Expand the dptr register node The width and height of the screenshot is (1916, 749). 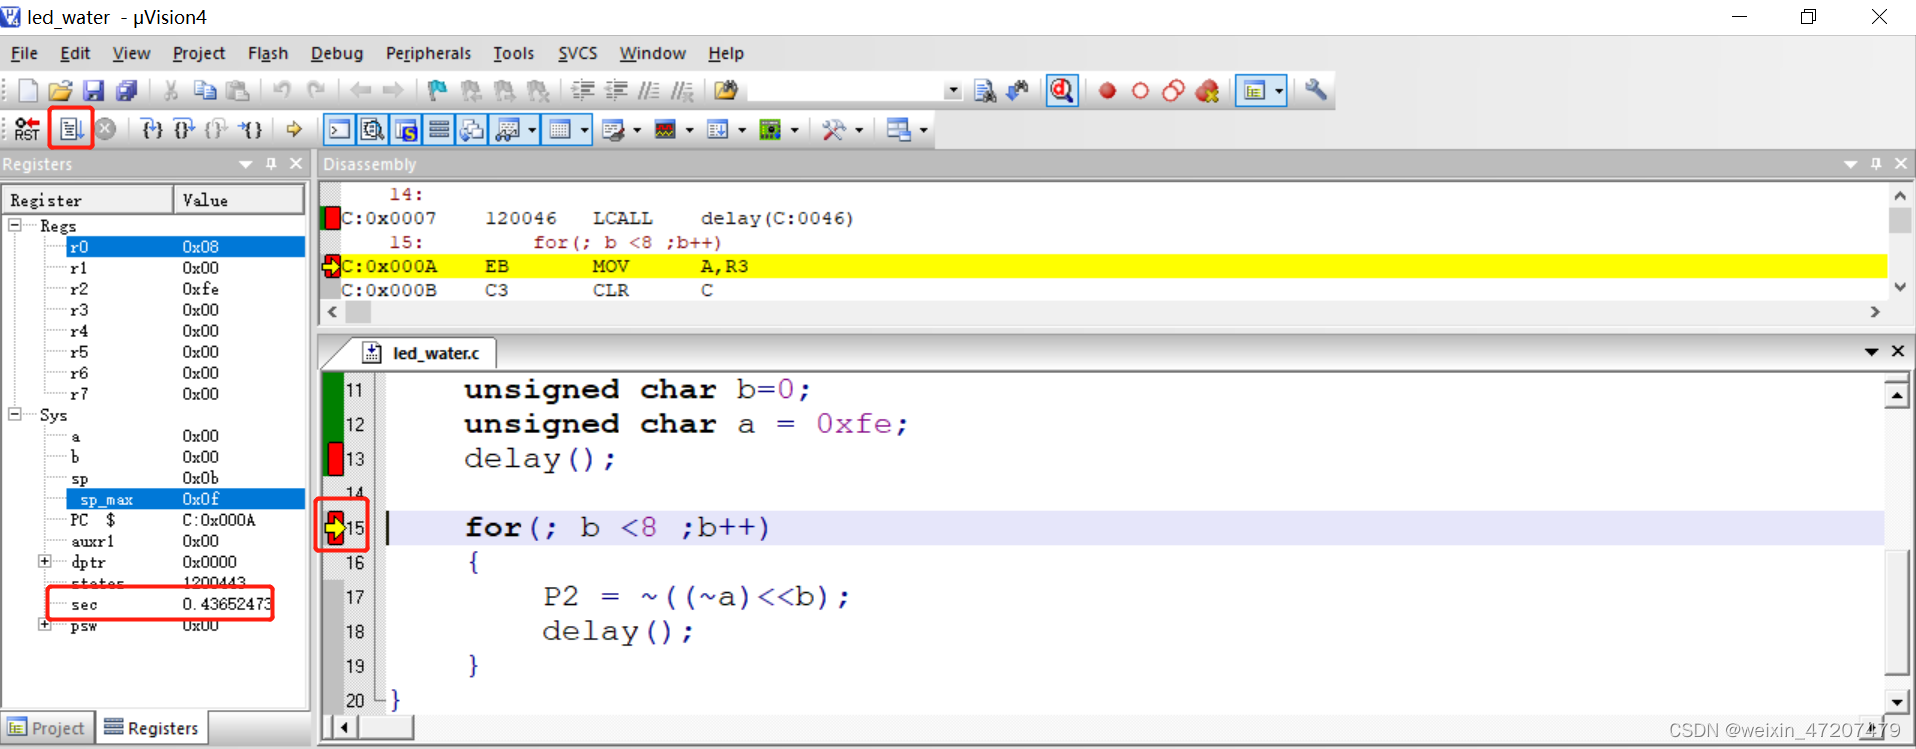[x=44, y=562]
